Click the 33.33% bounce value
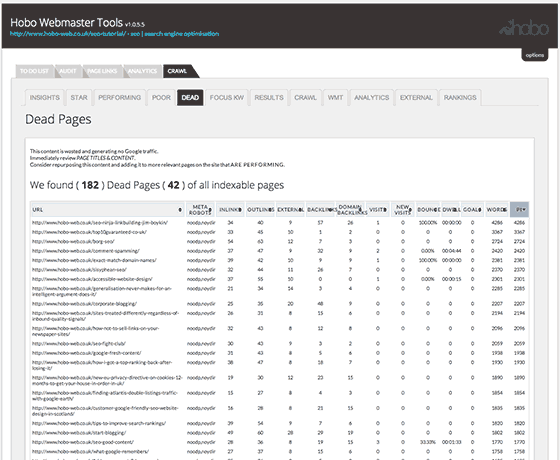Viewport: 560px width, 460px height. pos(428,442)
